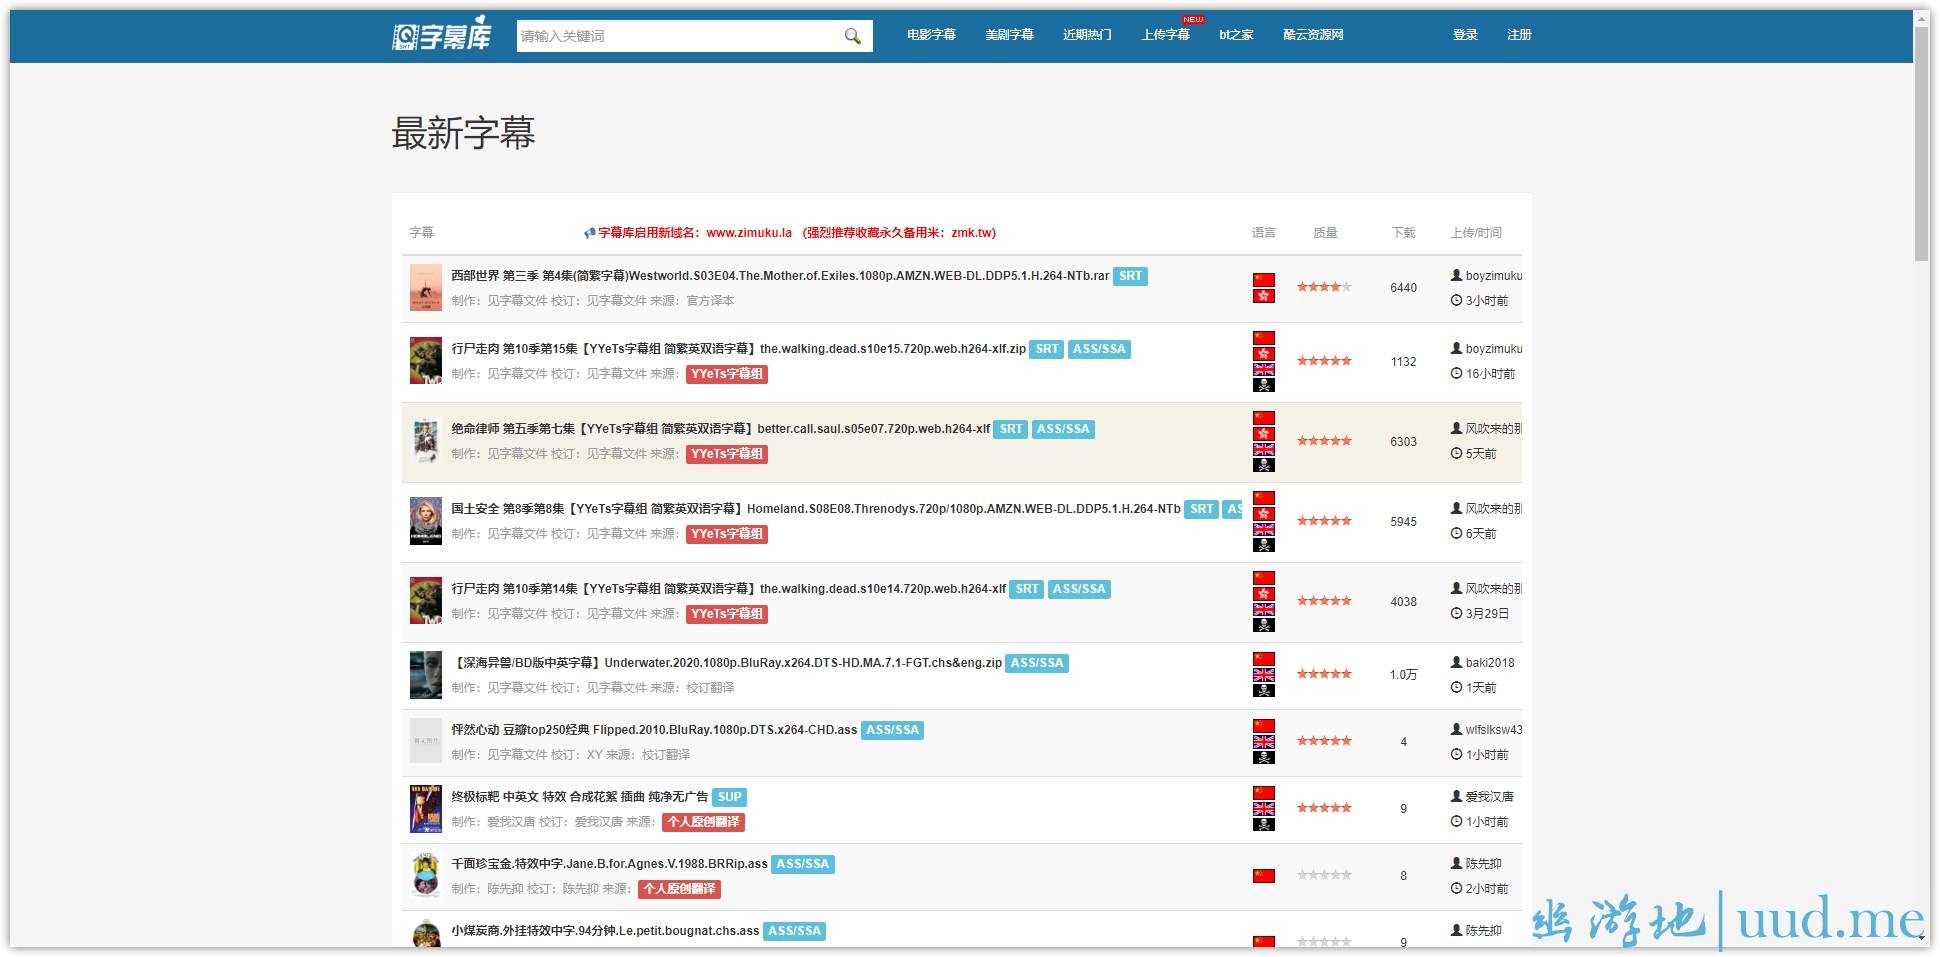The height and width of the screenshot is (957, 1940).
Task: Click the SUP format badge on 终极标靶 row
Action: coord(729,797)
